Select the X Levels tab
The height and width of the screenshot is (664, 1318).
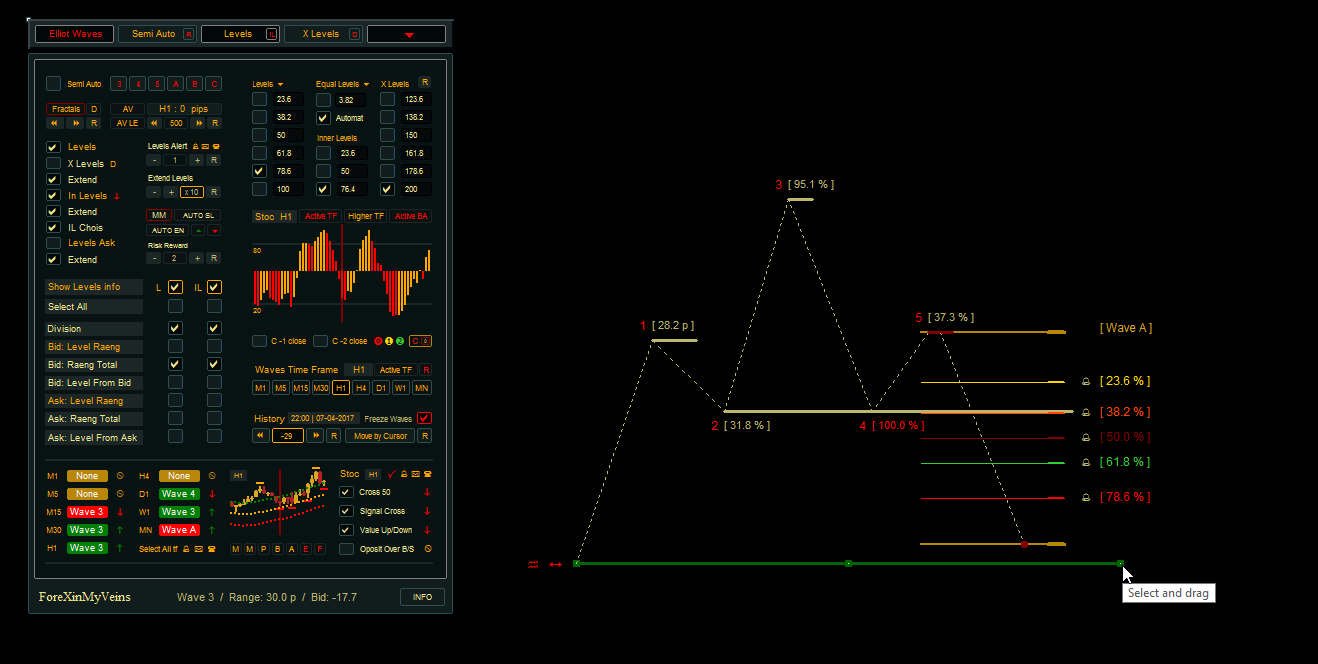[x=320, y=34]
